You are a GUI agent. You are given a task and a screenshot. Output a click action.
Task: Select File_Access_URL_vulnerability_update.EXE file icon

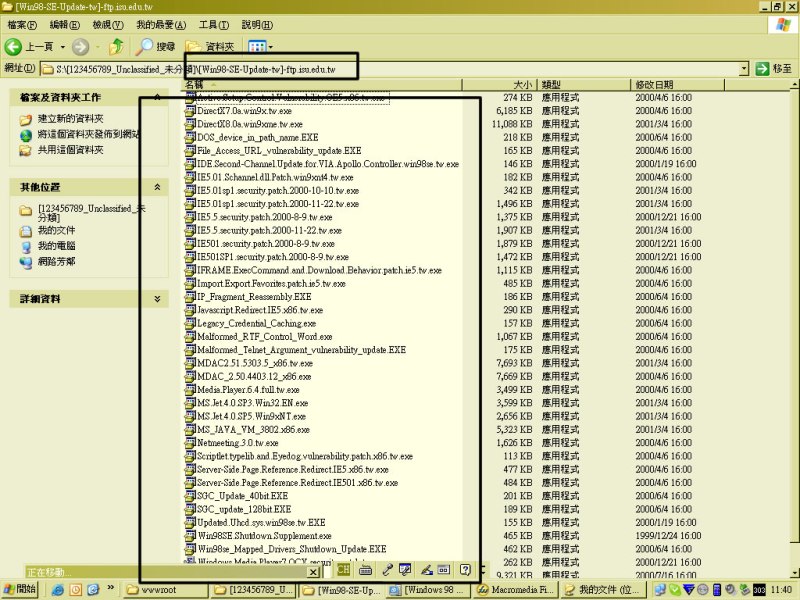point(190,151)
